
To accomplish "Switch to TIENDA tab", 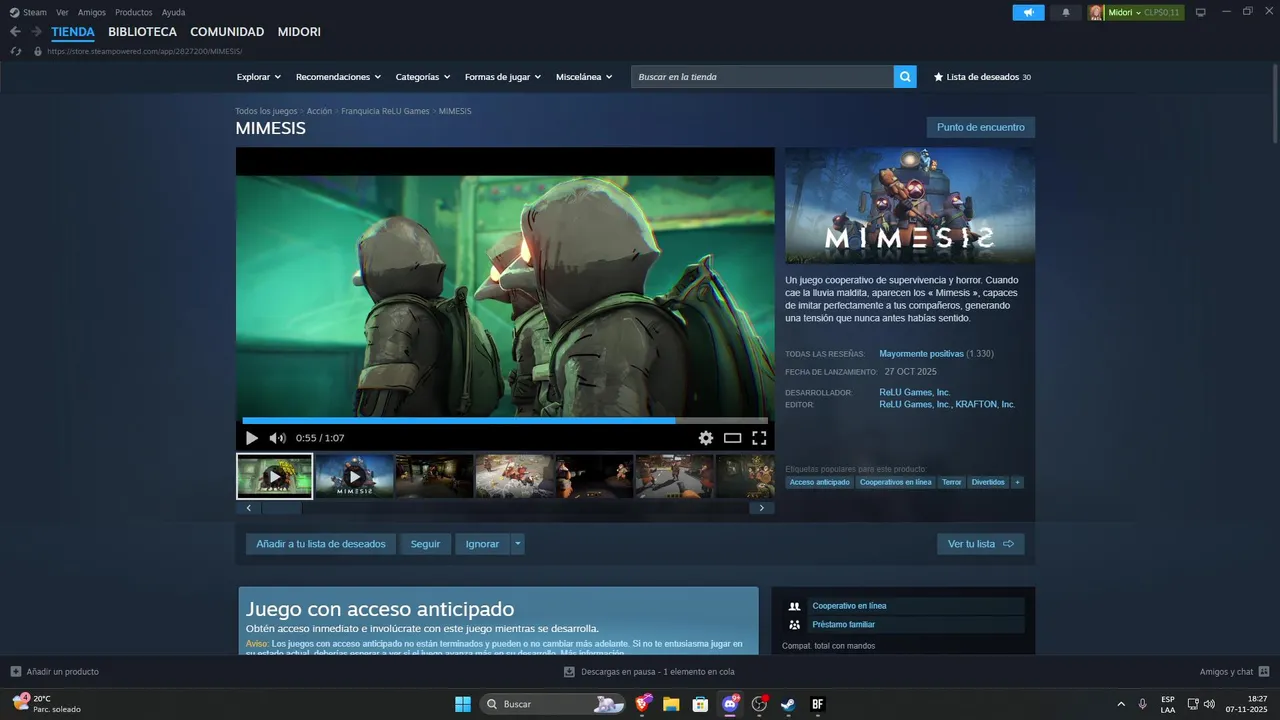I will click(73, 32).
